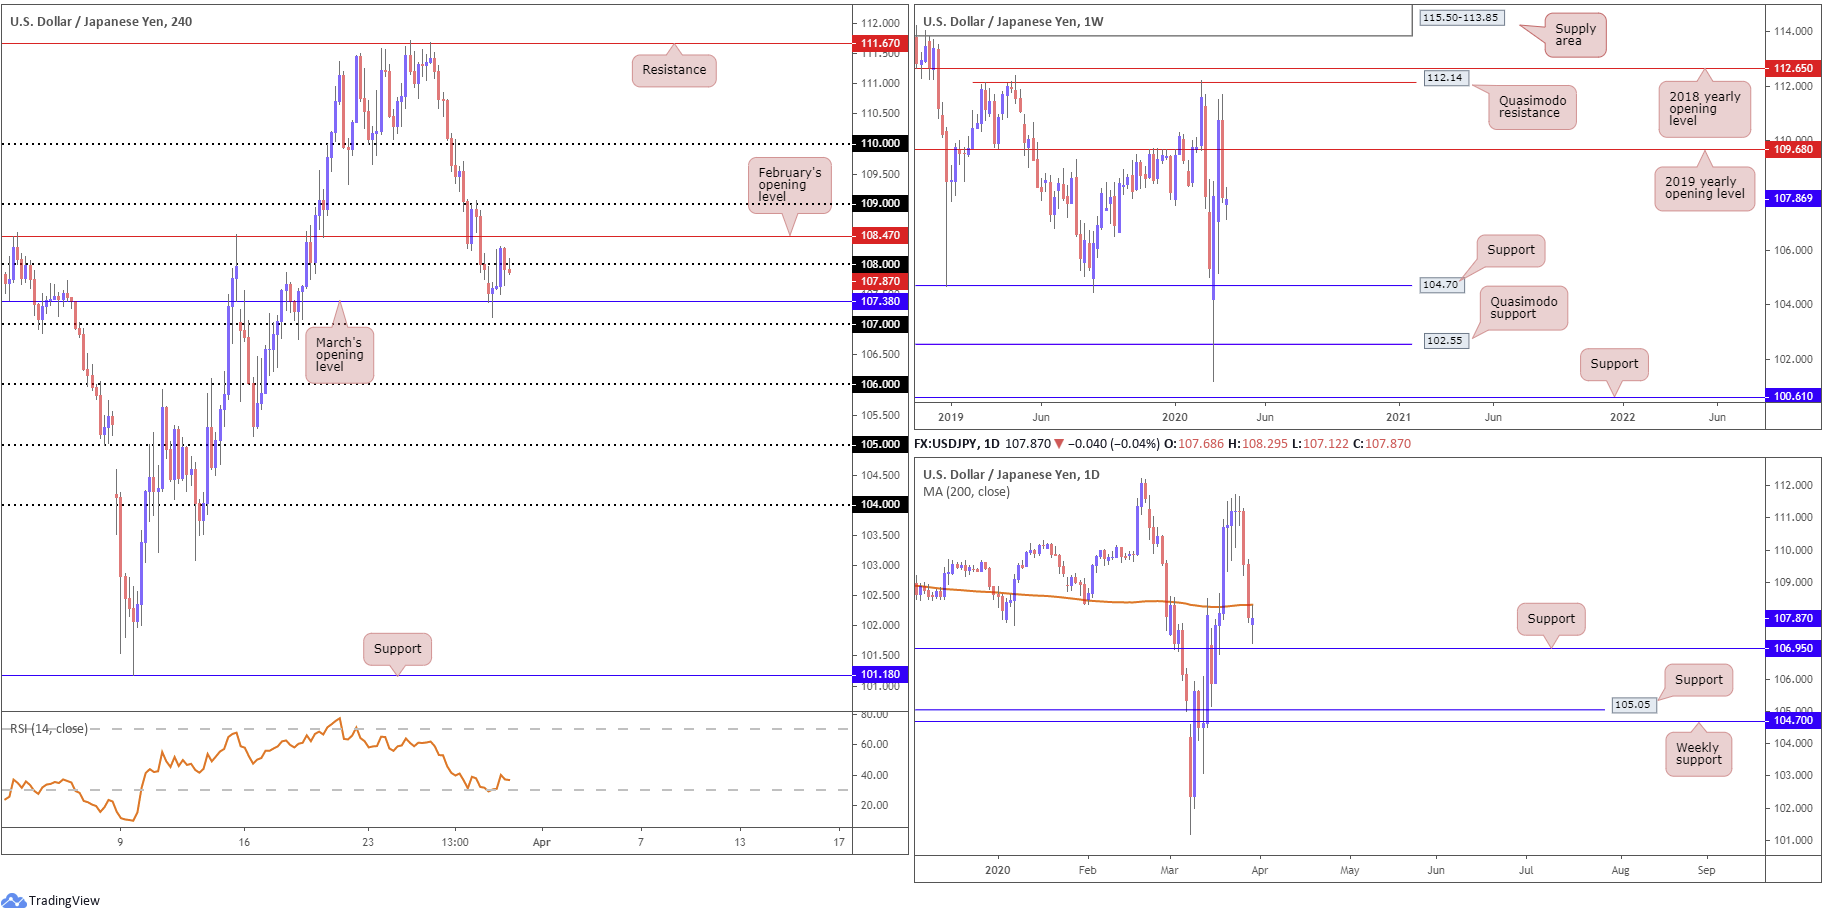The image size is (1823, 911).
Task: Click the 100.610 blue price label
Action: click(1793, 396)
